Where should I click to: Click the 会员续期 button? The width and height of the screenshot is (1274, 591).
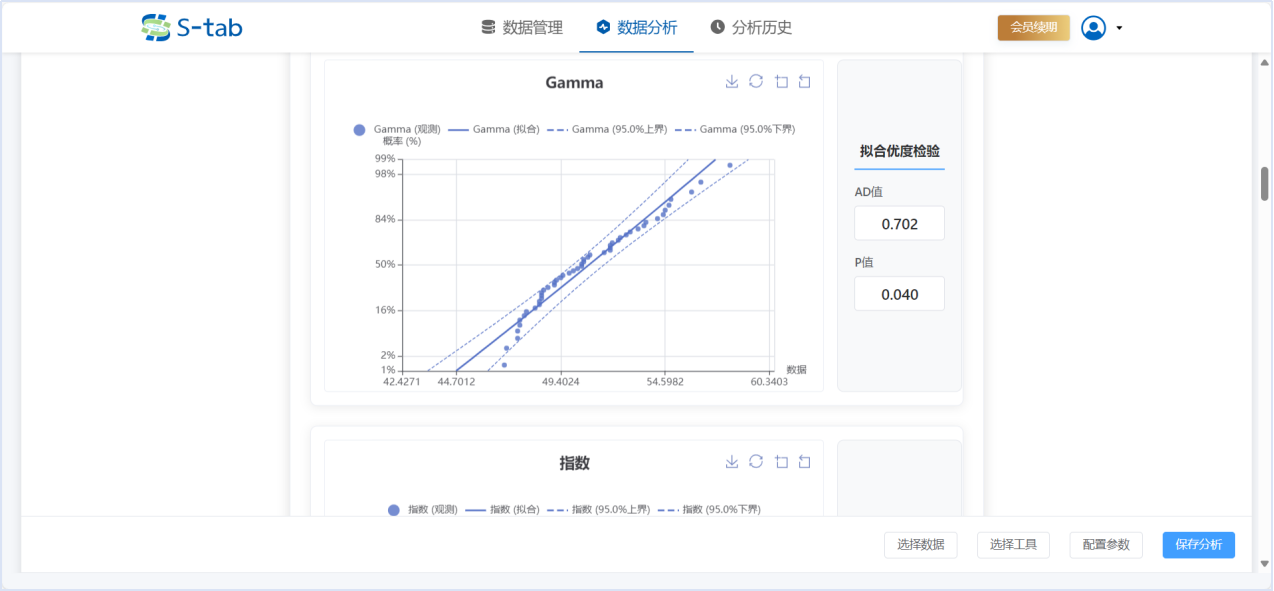1033,28
